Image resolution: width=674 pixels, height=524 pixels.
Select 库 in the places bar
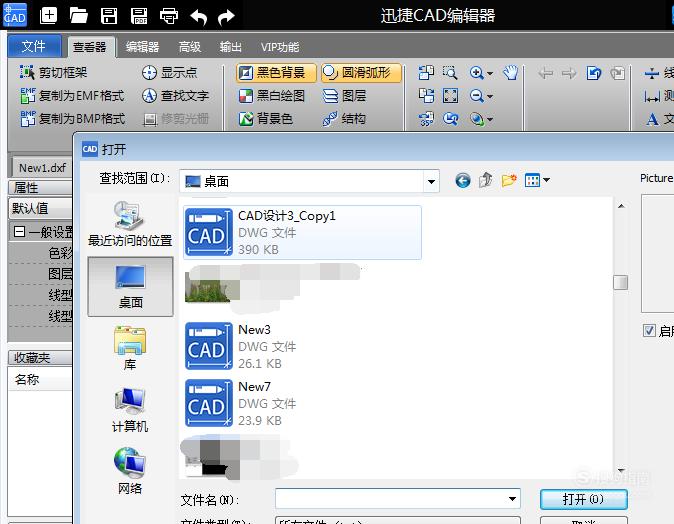pyautogui.click(x=130, y=348)
